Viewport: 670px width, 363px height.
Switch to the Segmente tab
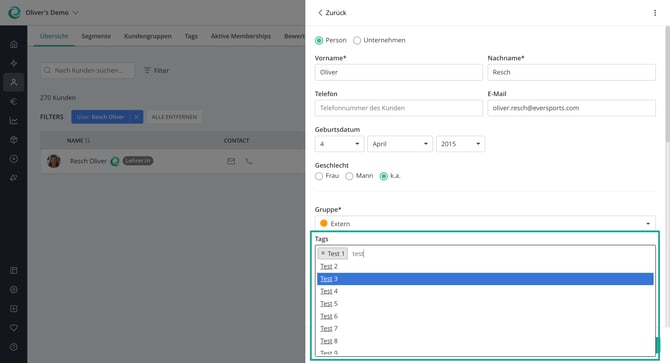96,36
